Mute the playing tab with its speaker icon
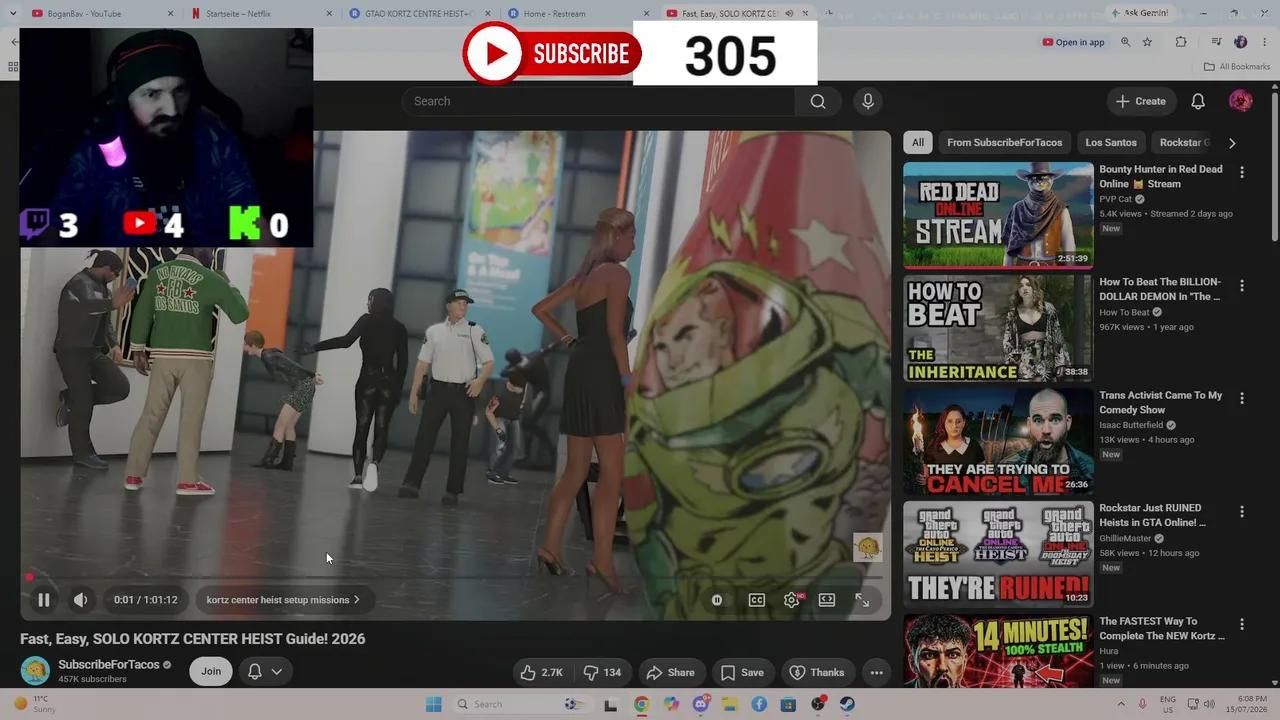1280x720 pixels. [x=789, y=13]
